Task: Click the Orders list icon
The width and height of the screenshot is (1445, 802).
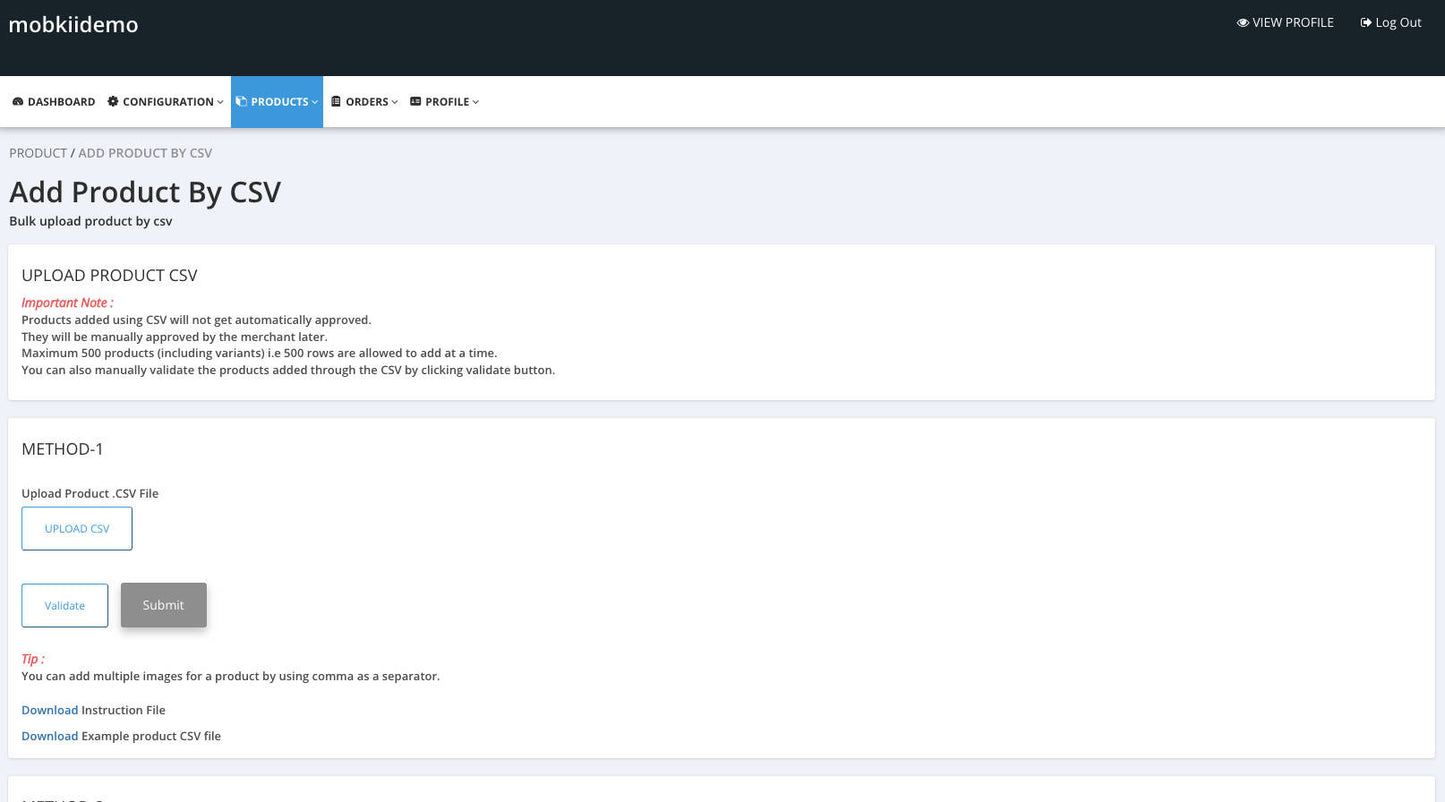Action: (x=336, y=102)
